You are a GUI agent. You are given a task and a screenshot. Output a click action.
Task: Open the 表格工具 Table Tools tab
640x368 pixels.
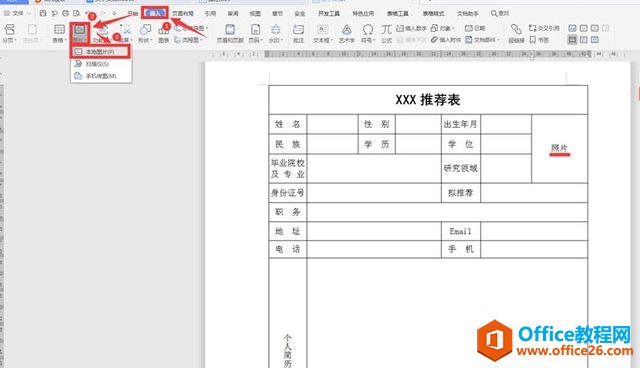(x=398, y=13)
